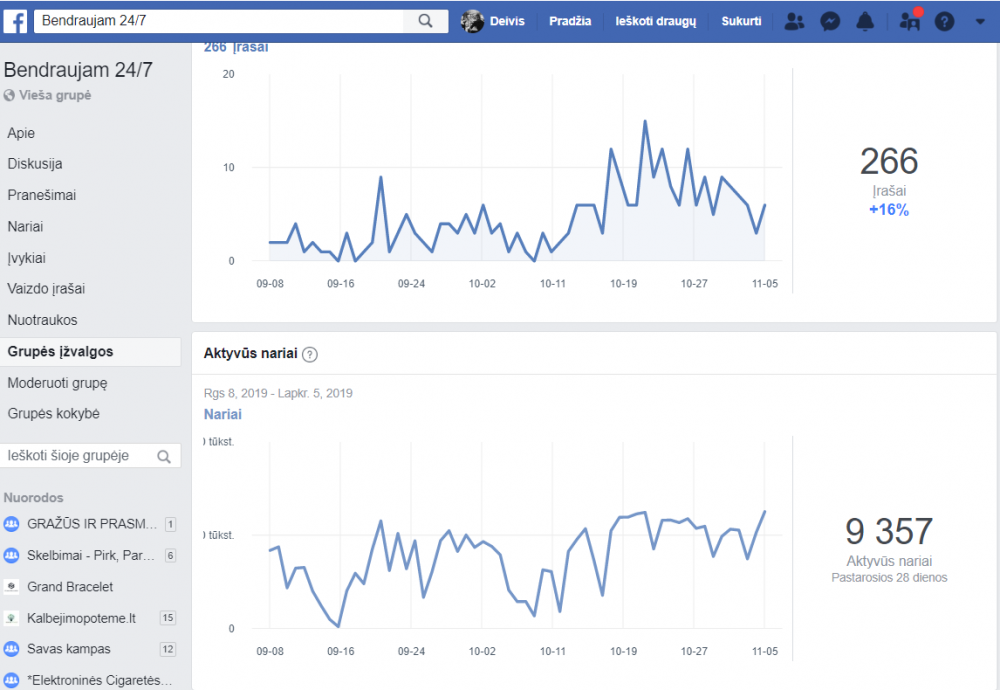Click the Pradžia link

570,21
